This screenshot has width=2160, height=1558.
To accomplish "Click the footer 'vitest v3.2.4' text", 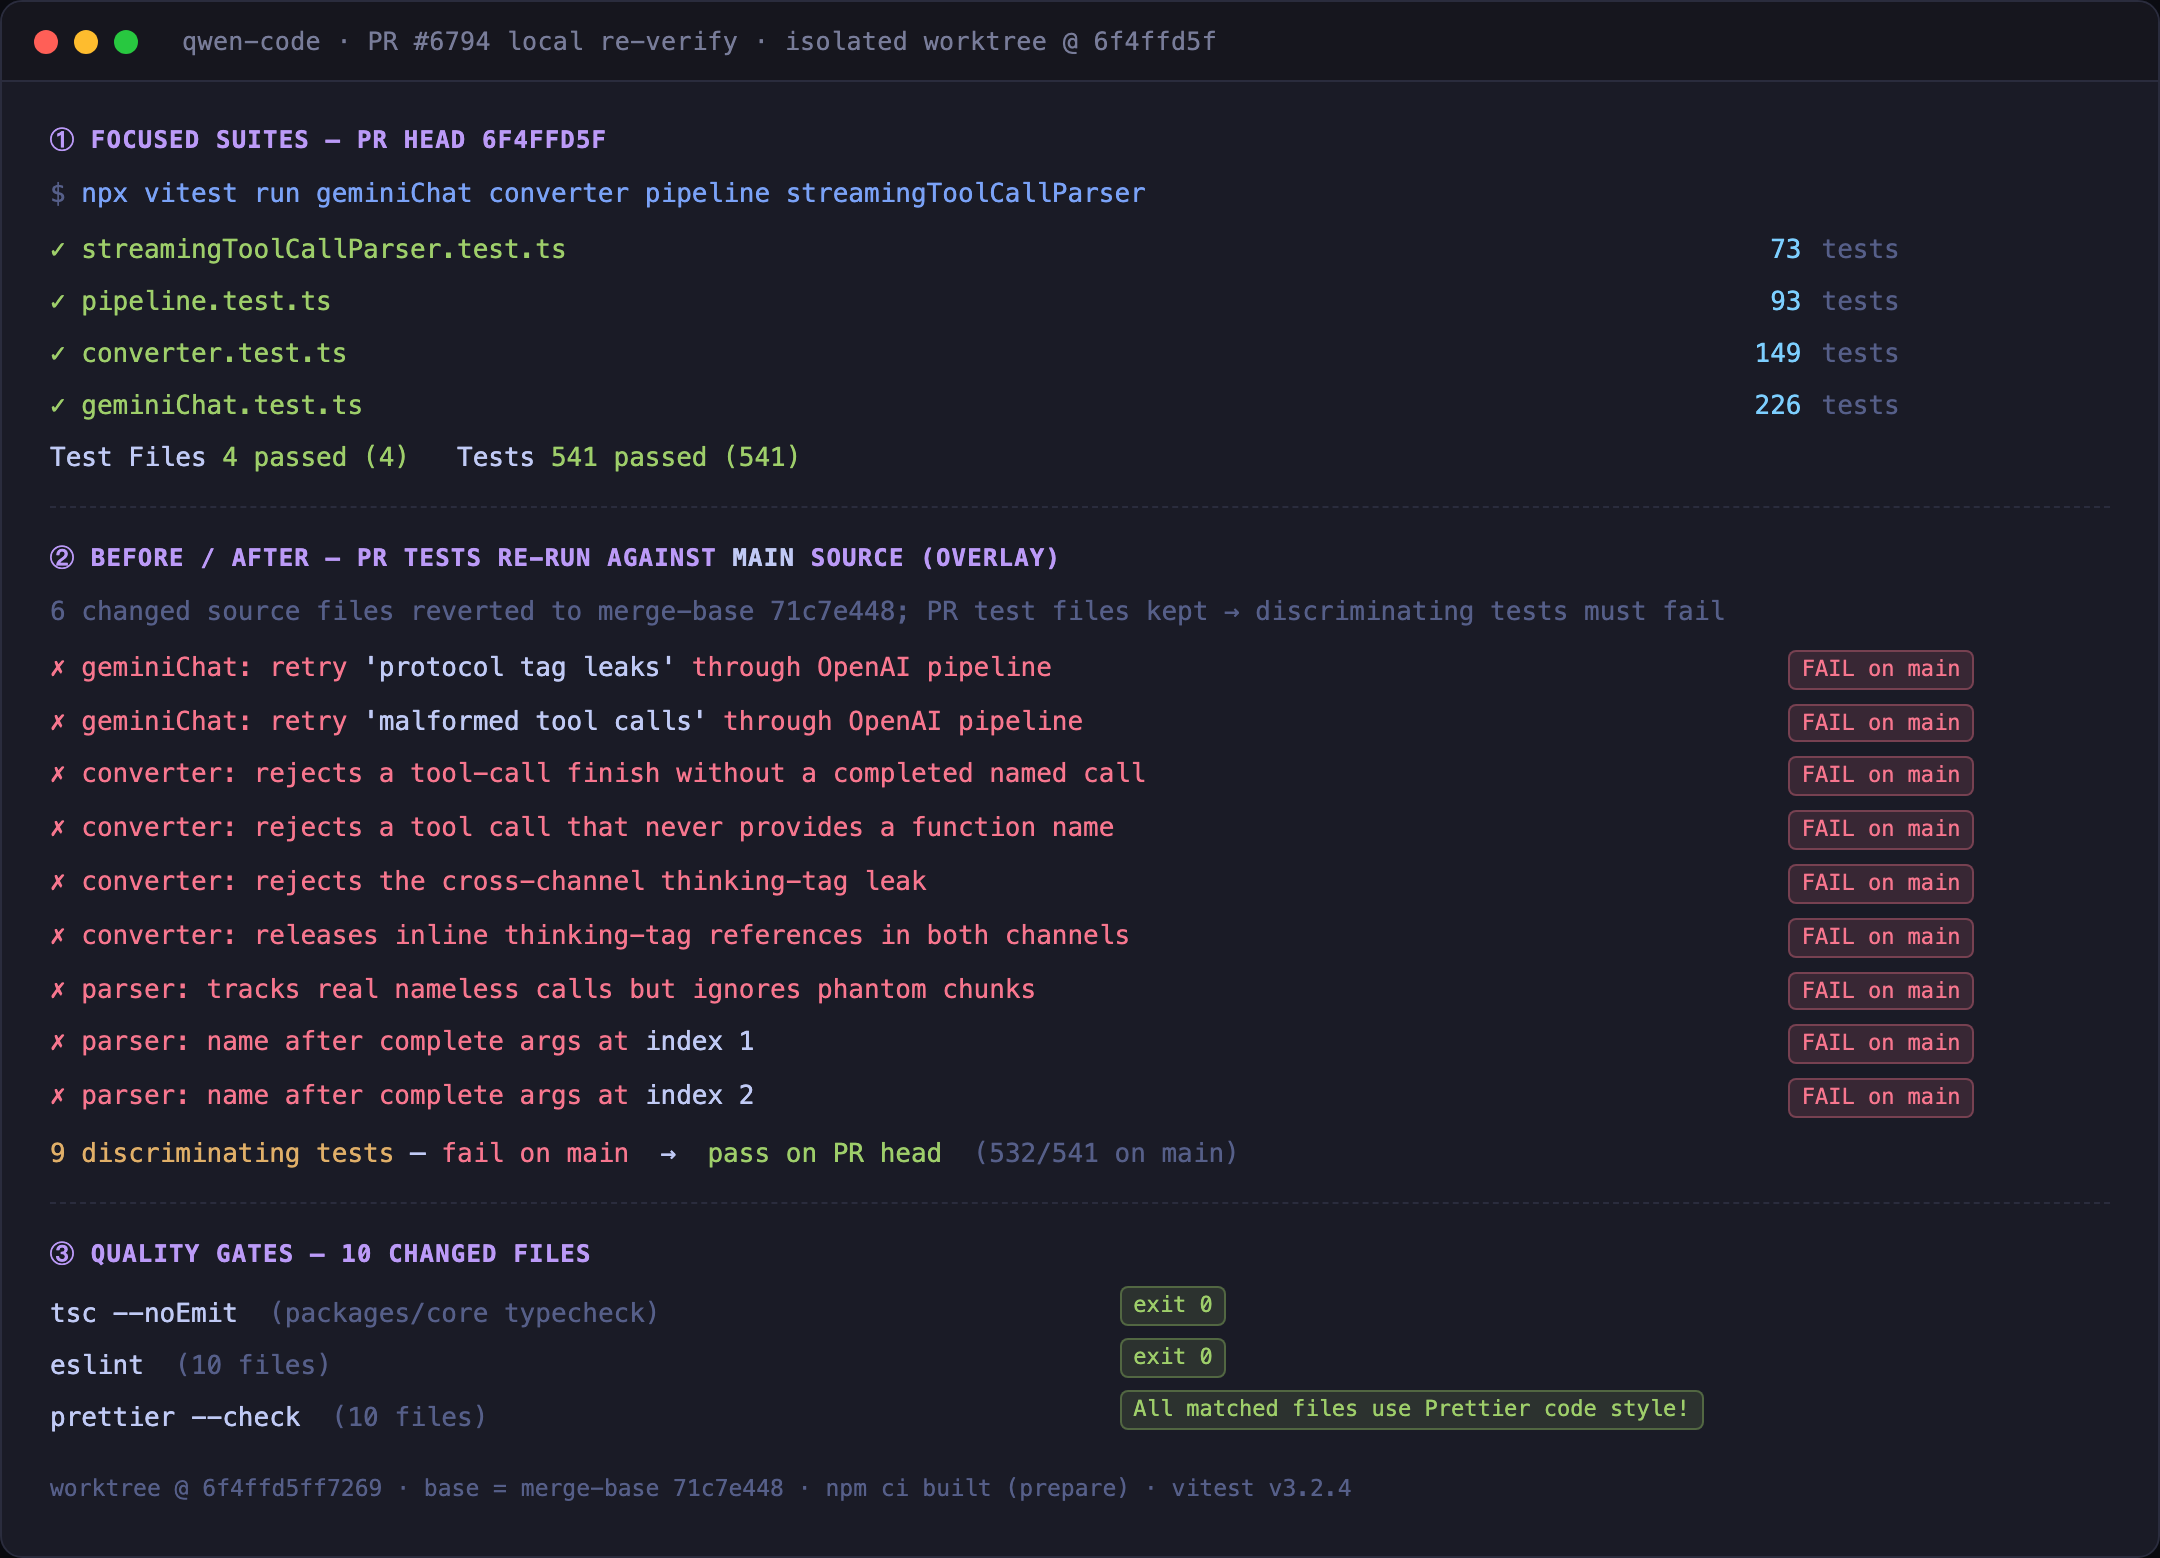I will tap(1261, 1488).
